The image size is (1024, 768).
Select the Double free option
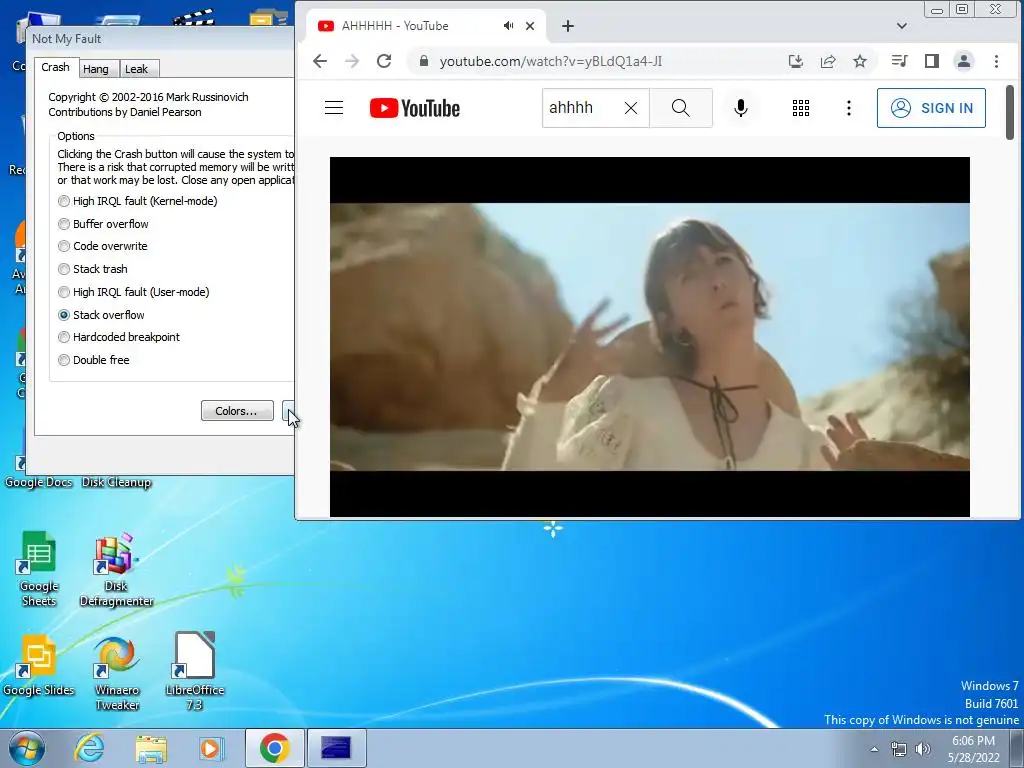(x=94, y=360)
